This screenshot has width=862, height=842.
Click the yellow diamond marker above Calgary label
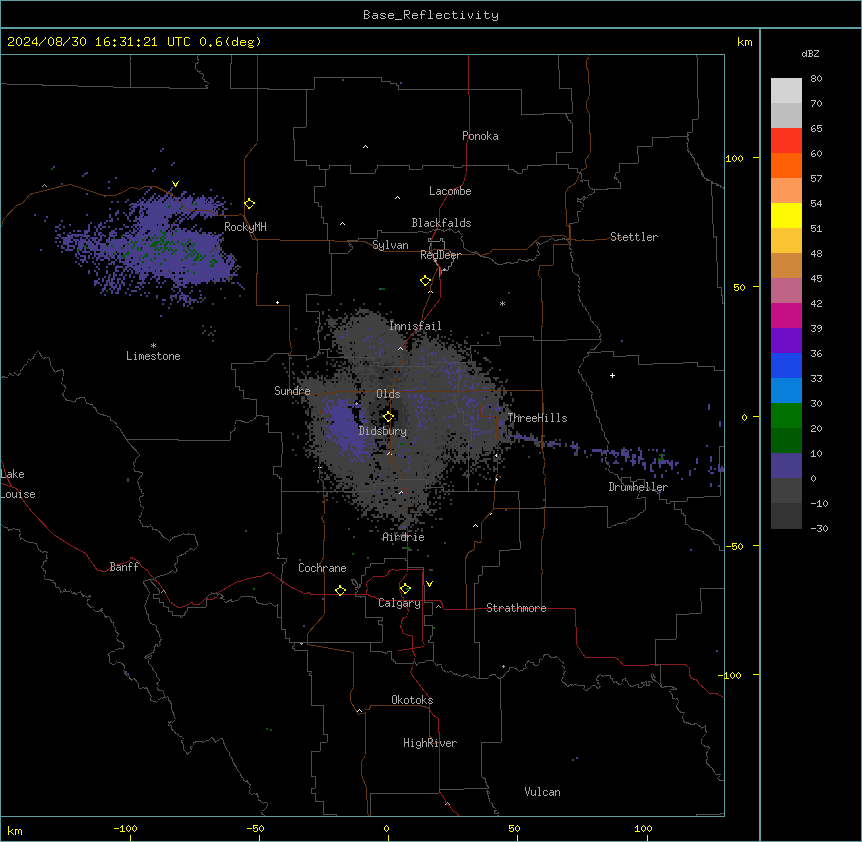pyautogui.click(x=405, y=589)
